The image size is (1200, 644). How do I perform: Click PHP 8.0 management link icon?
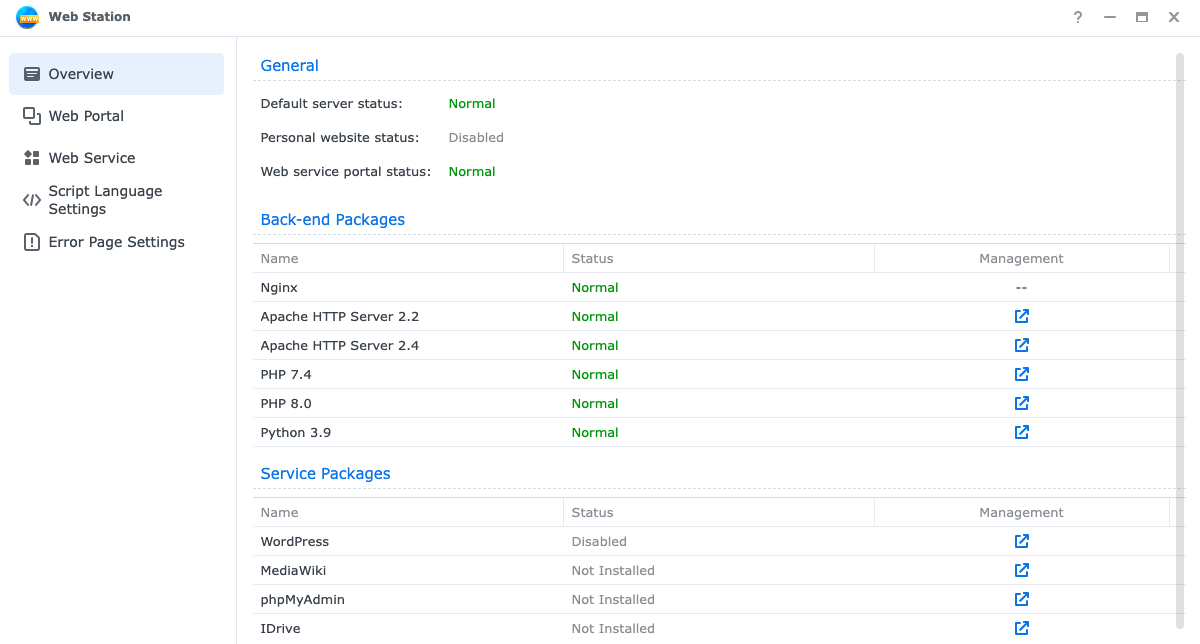[x=1021, y=403]
